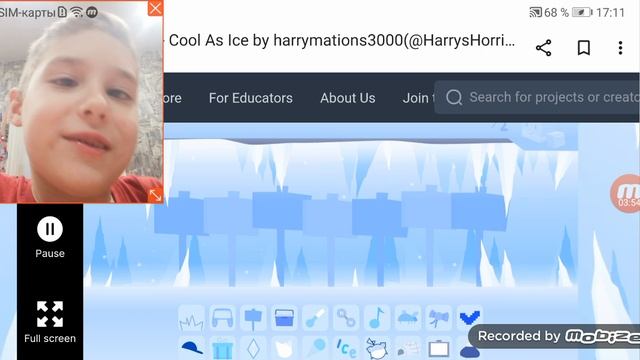The image size is (640, 360).
Task: Select the dark blue blob icon
Action: coord(469,351)
